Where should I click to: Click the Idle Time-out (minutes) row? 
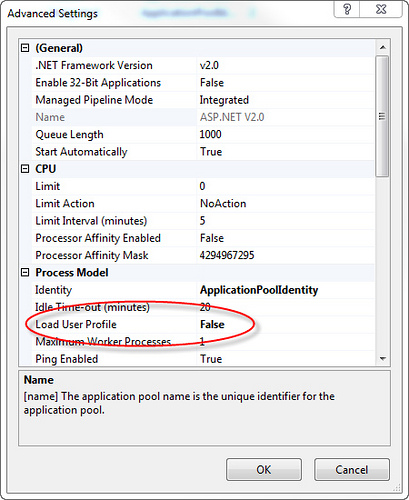click(203, 307)
